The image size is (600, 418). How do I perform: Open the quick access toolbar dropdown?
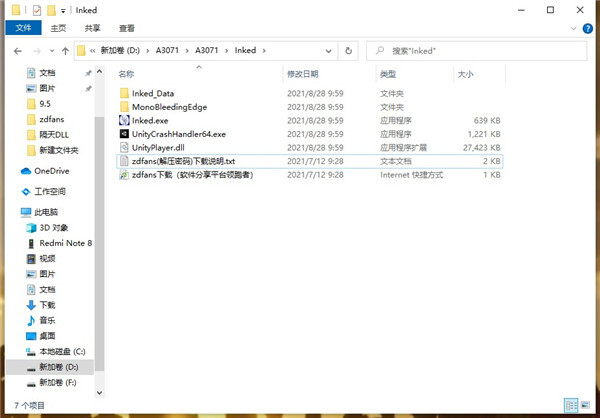[x=64, y=11]
